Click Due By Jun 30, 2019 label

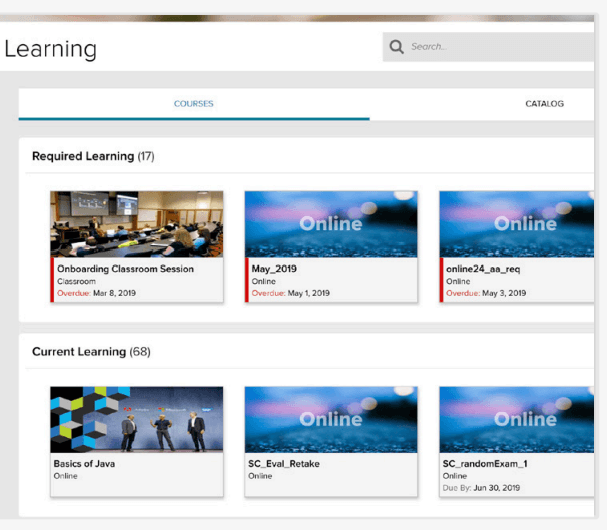tap(481, 488)
